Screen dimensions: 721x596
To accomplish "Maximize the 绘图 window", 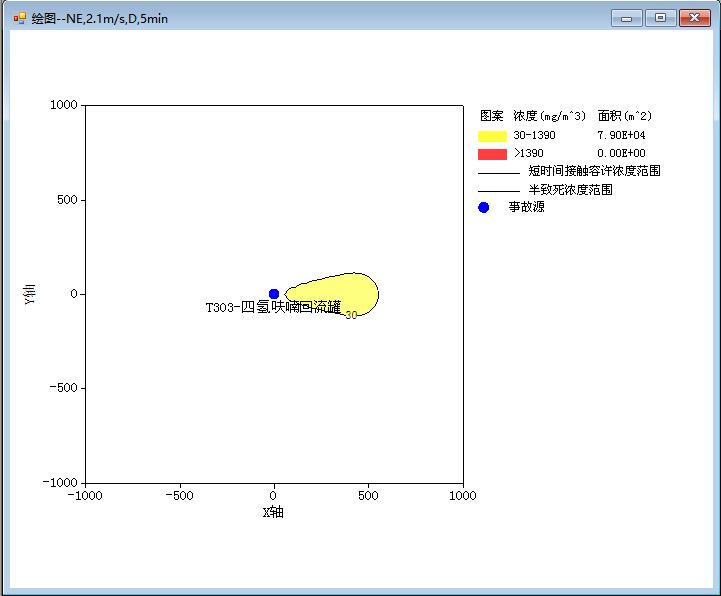I will (x=660, y=18).
